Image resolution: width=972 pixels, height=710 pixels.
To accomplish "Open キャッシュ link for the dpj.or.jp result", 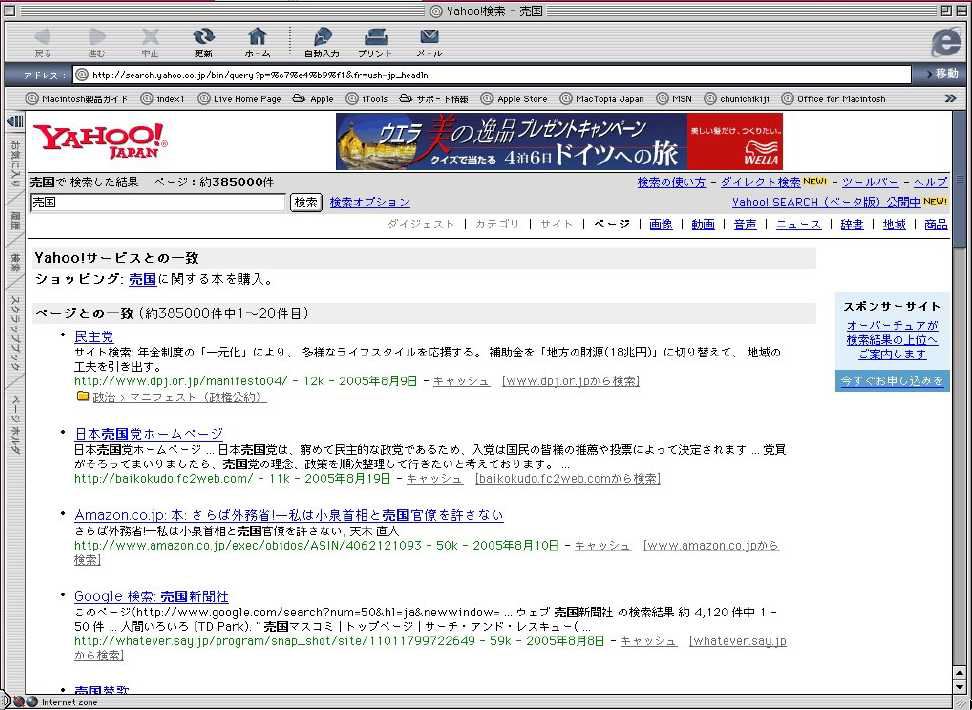I will [461, 381].
